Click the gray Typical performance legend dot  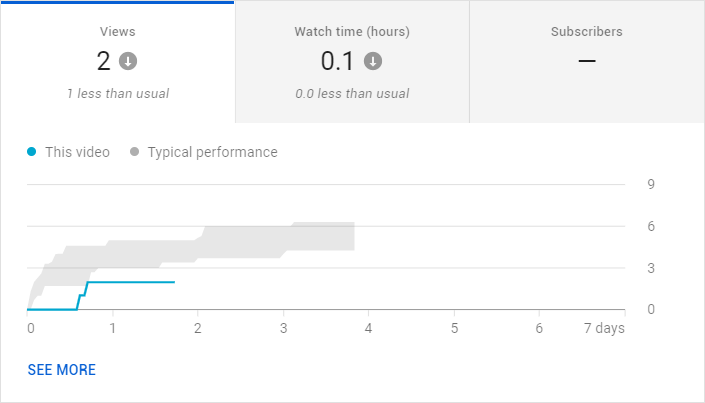pos(134,152)
